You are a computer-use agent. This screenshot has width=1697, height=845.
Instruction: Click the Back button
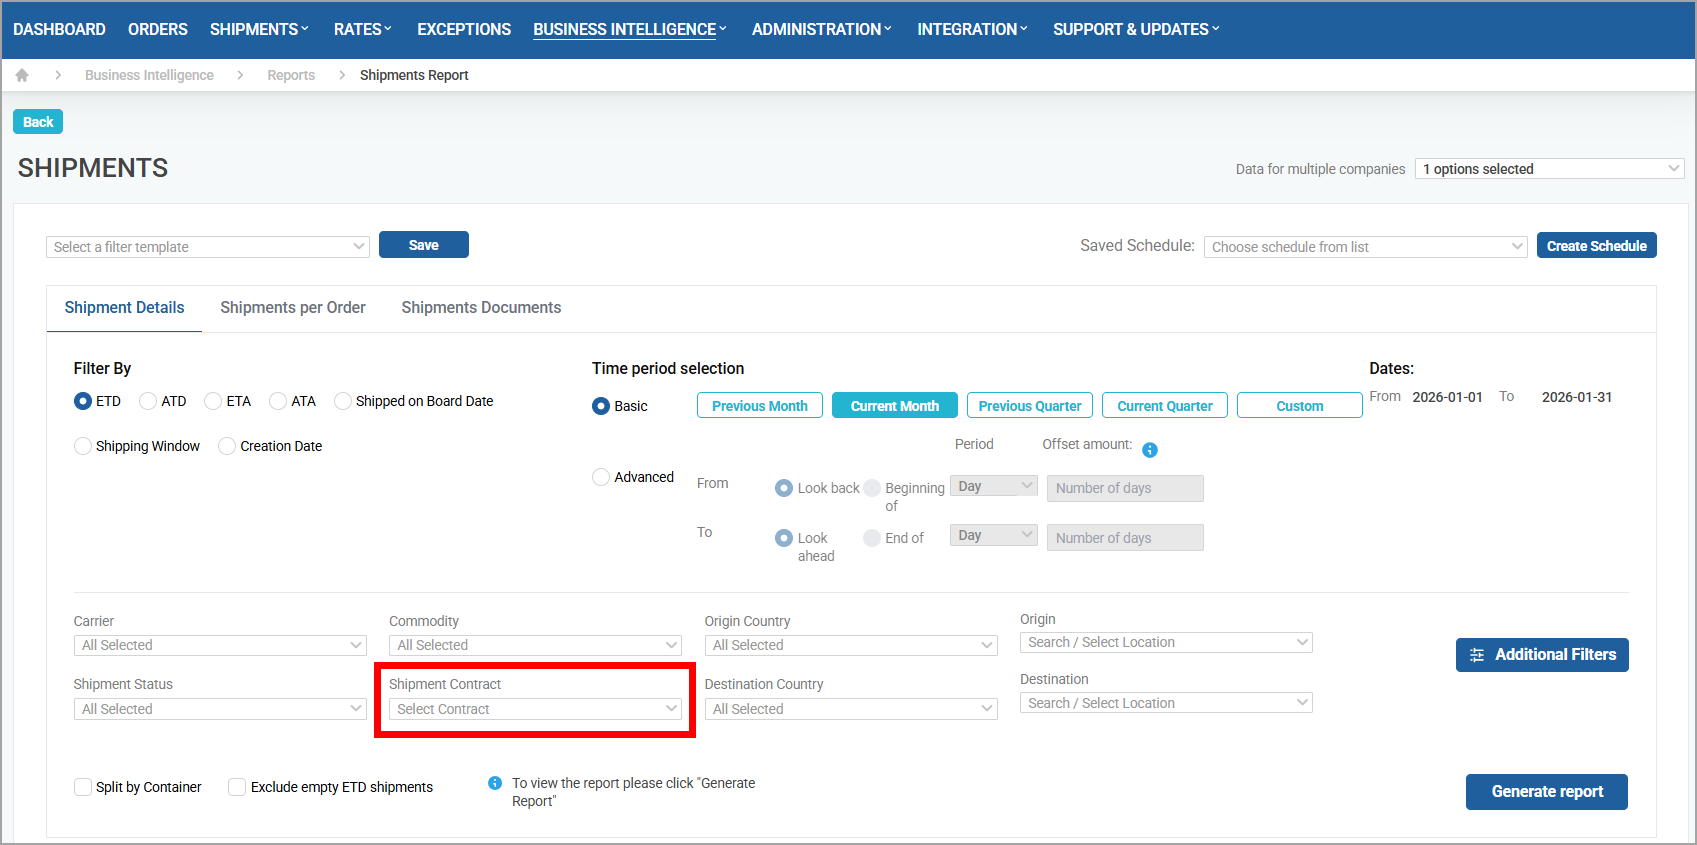(x=38, y=122)
